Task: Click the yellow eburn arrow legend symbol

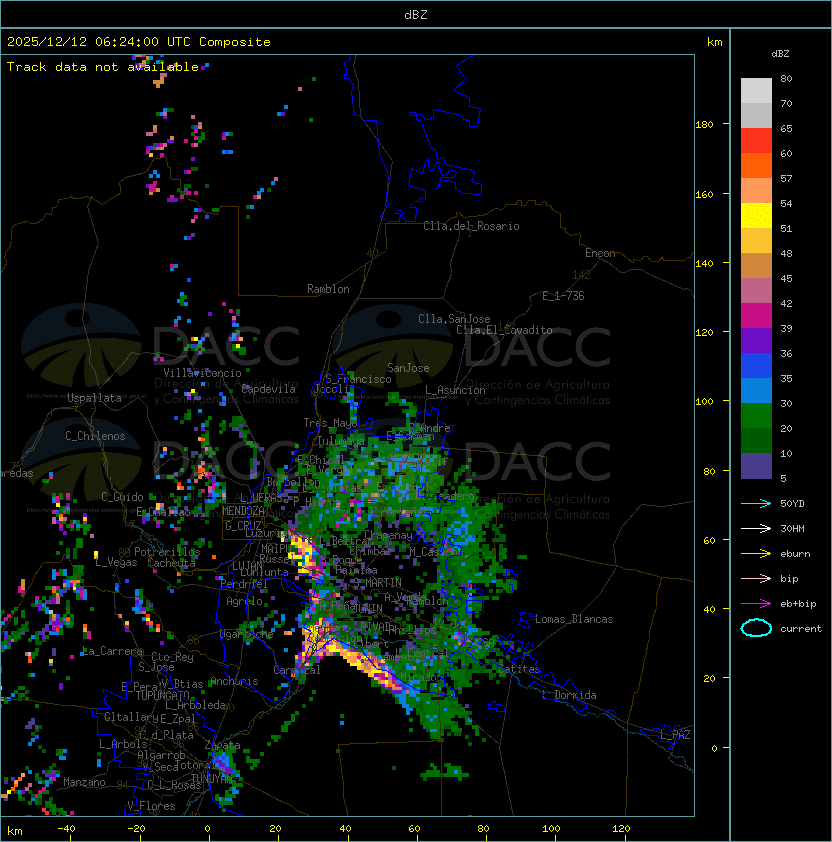Action: tap(756, 554)
